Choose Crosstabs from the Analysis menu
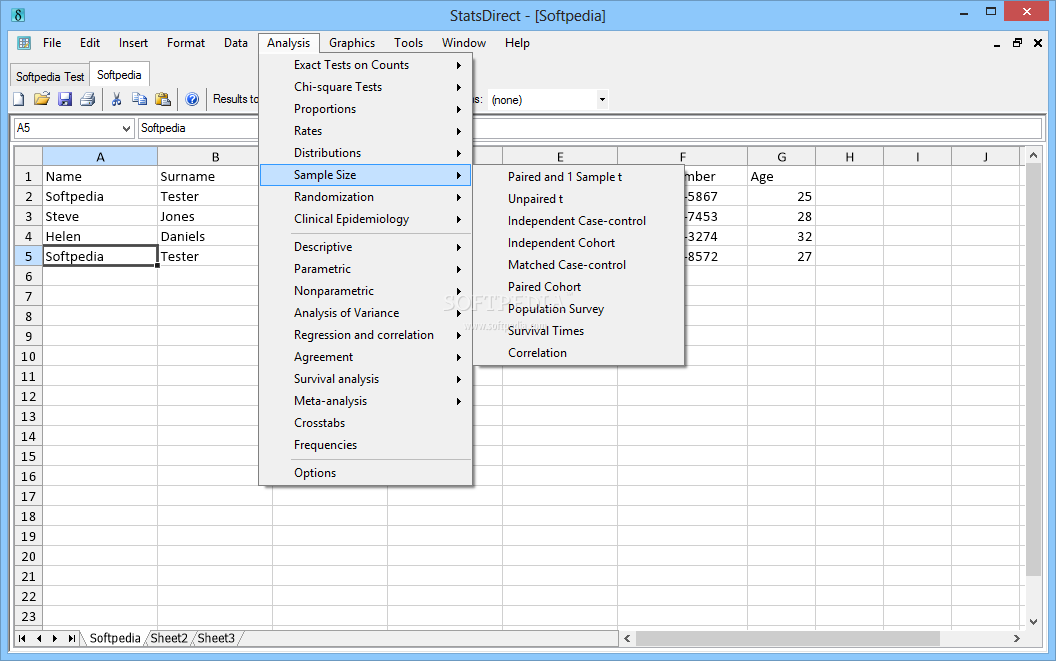 pos(366,423)
